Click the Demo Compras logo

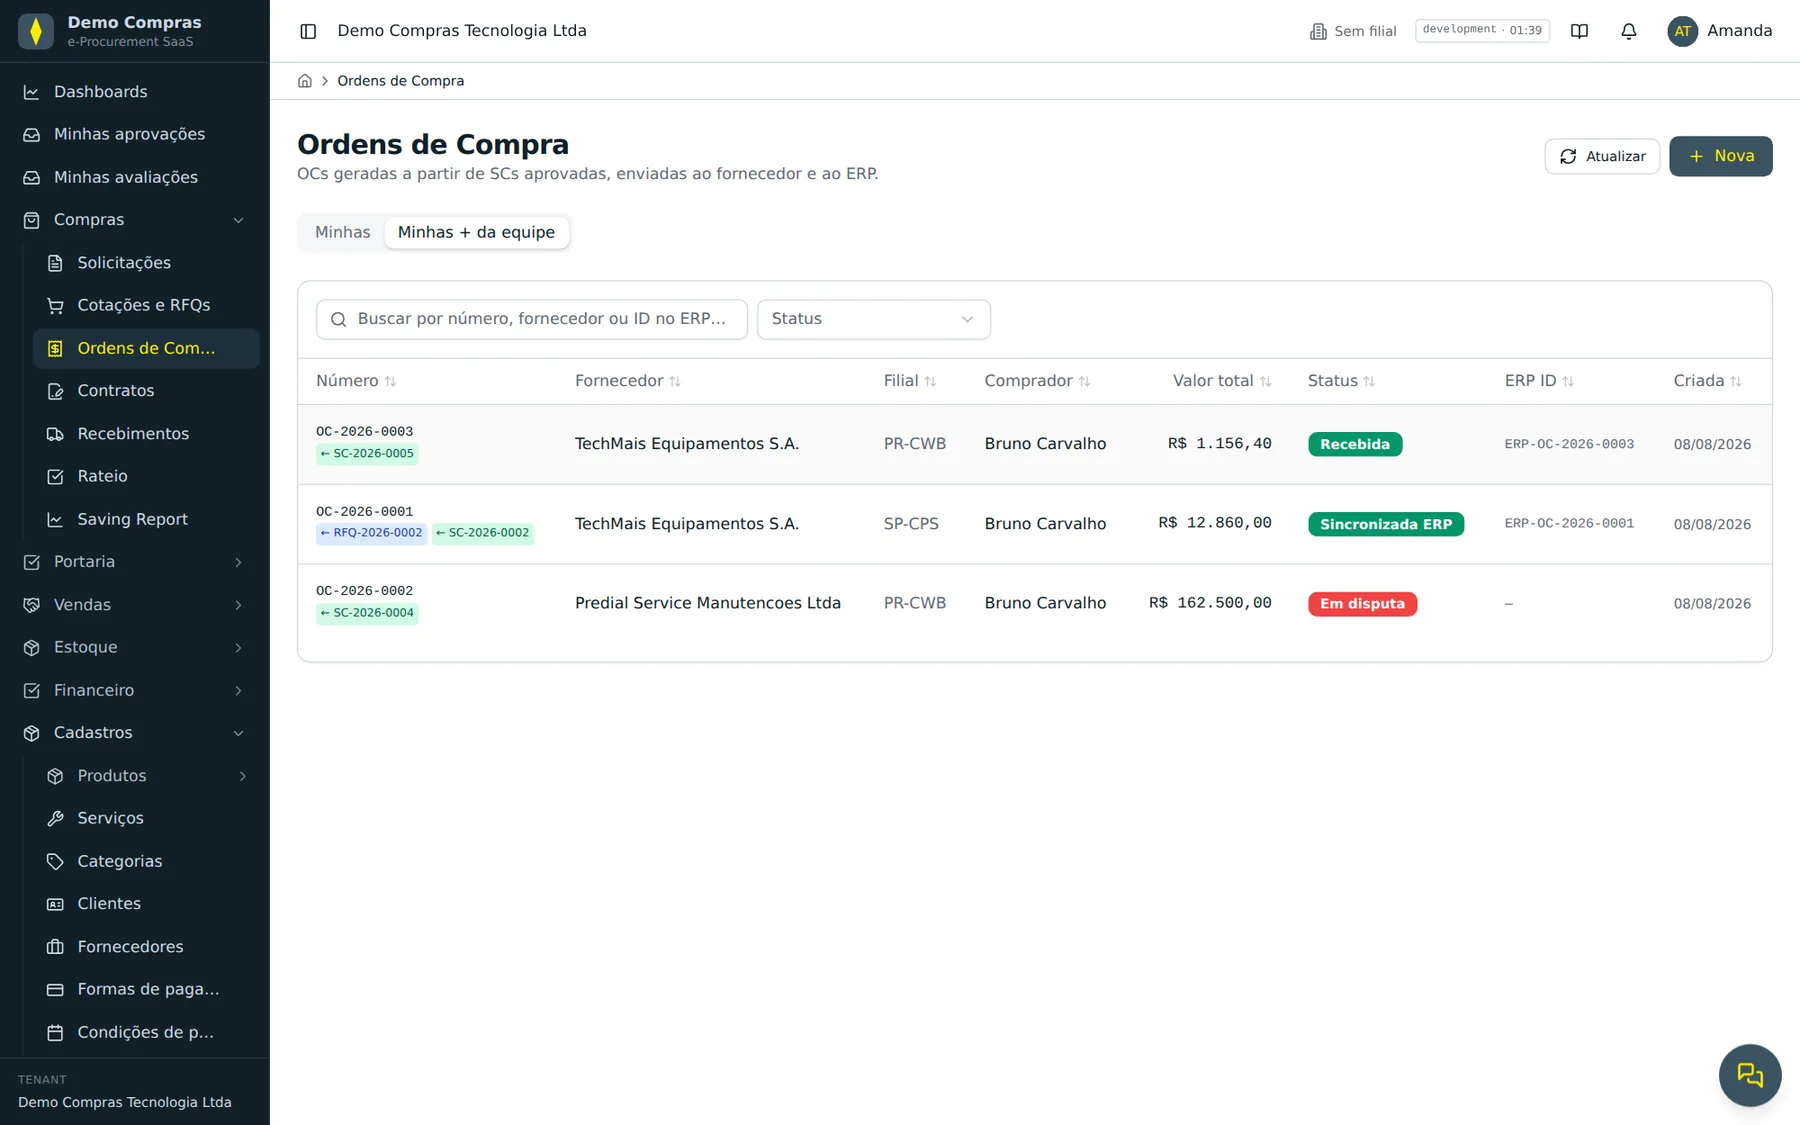36,31
